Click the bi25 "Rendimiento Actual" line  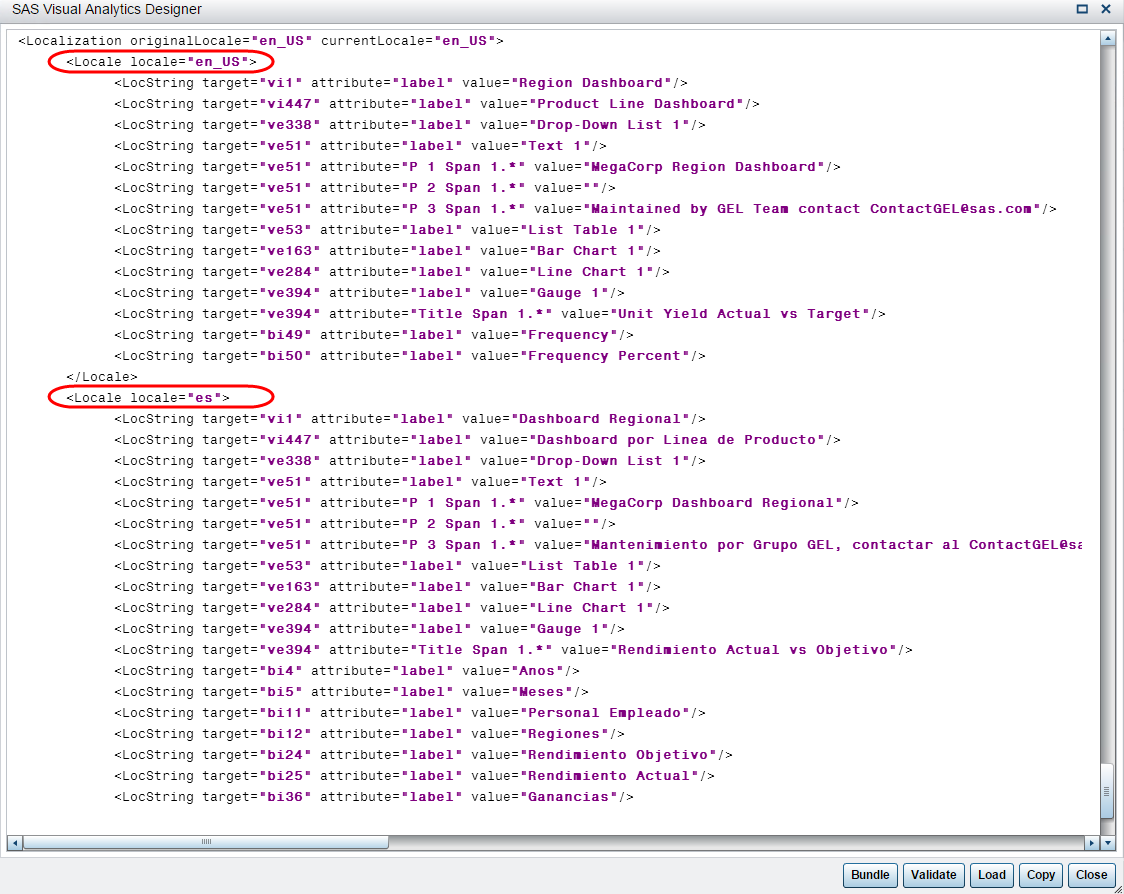(414, 776)
